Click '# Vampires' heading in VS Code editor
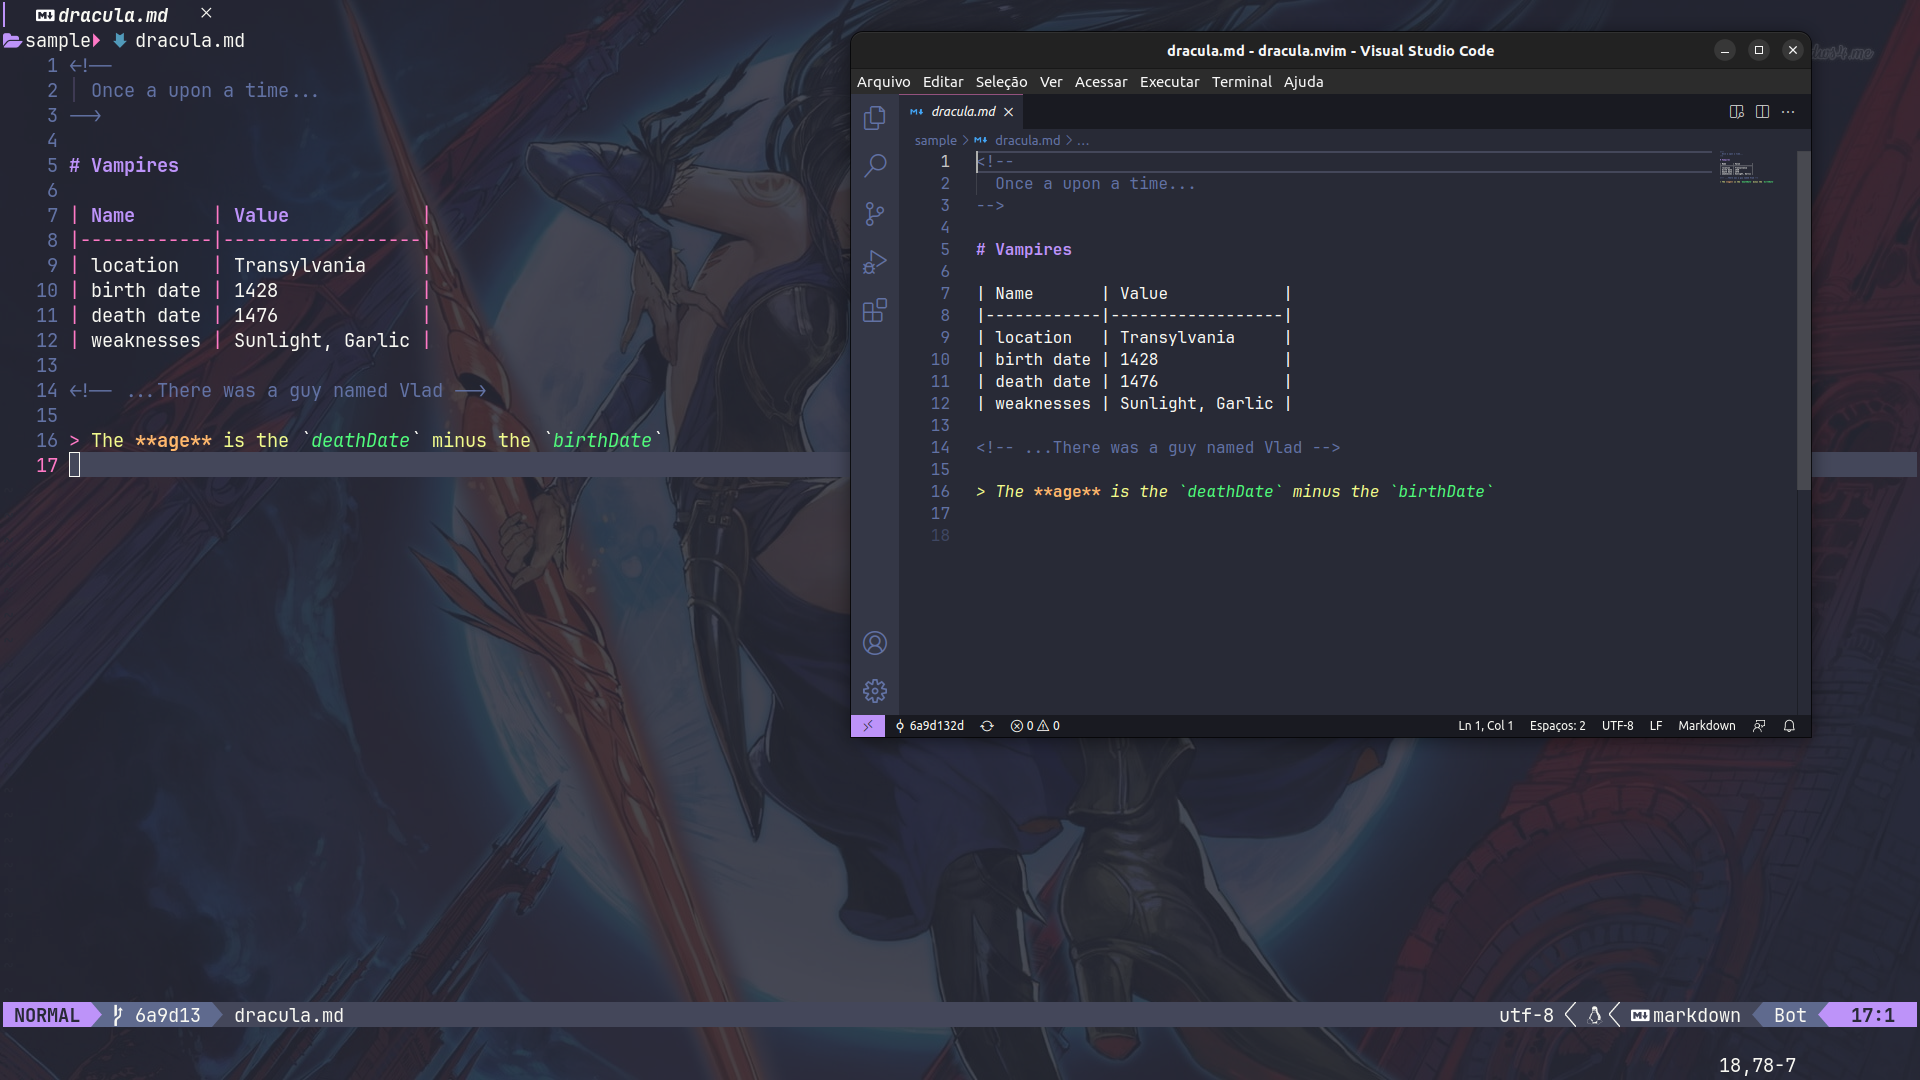This screenshot has width=1920, height=1080. coord(1023,250)
